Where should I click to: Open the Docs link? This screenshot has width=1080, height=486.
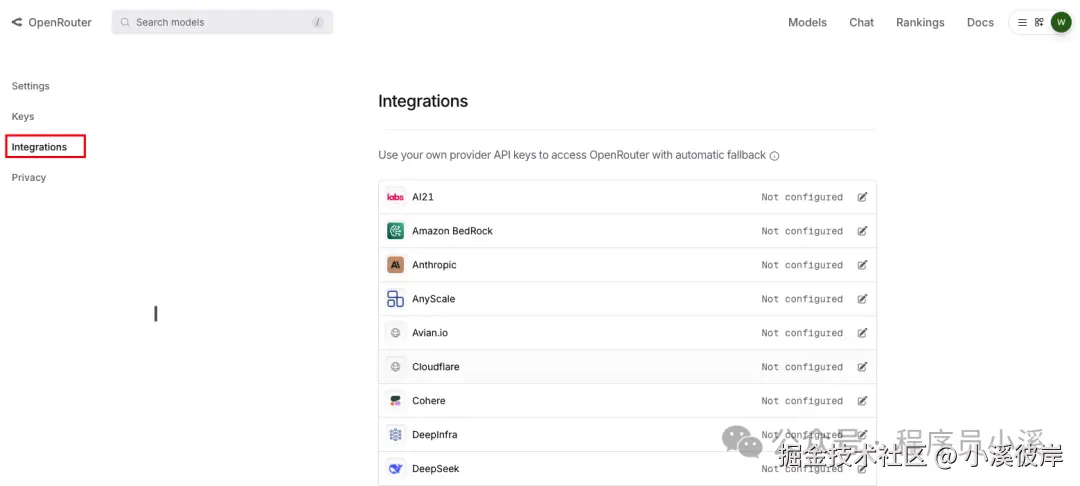[x=980, y=22]
